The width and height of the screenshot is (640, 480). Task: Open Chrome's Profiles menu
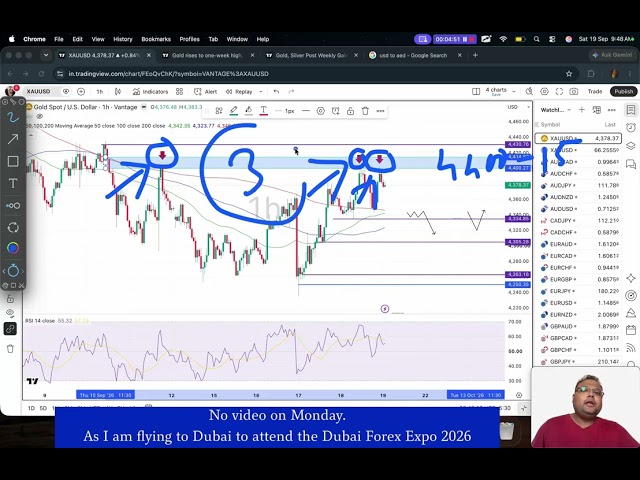pyautogui.click(x=189, y=39)
